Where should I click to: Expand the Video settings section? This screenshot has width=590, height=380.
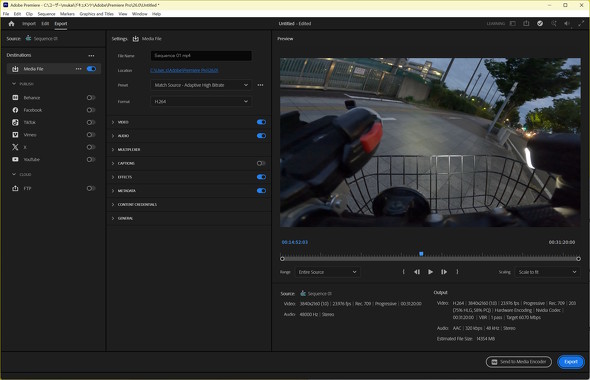coord(113,122)
